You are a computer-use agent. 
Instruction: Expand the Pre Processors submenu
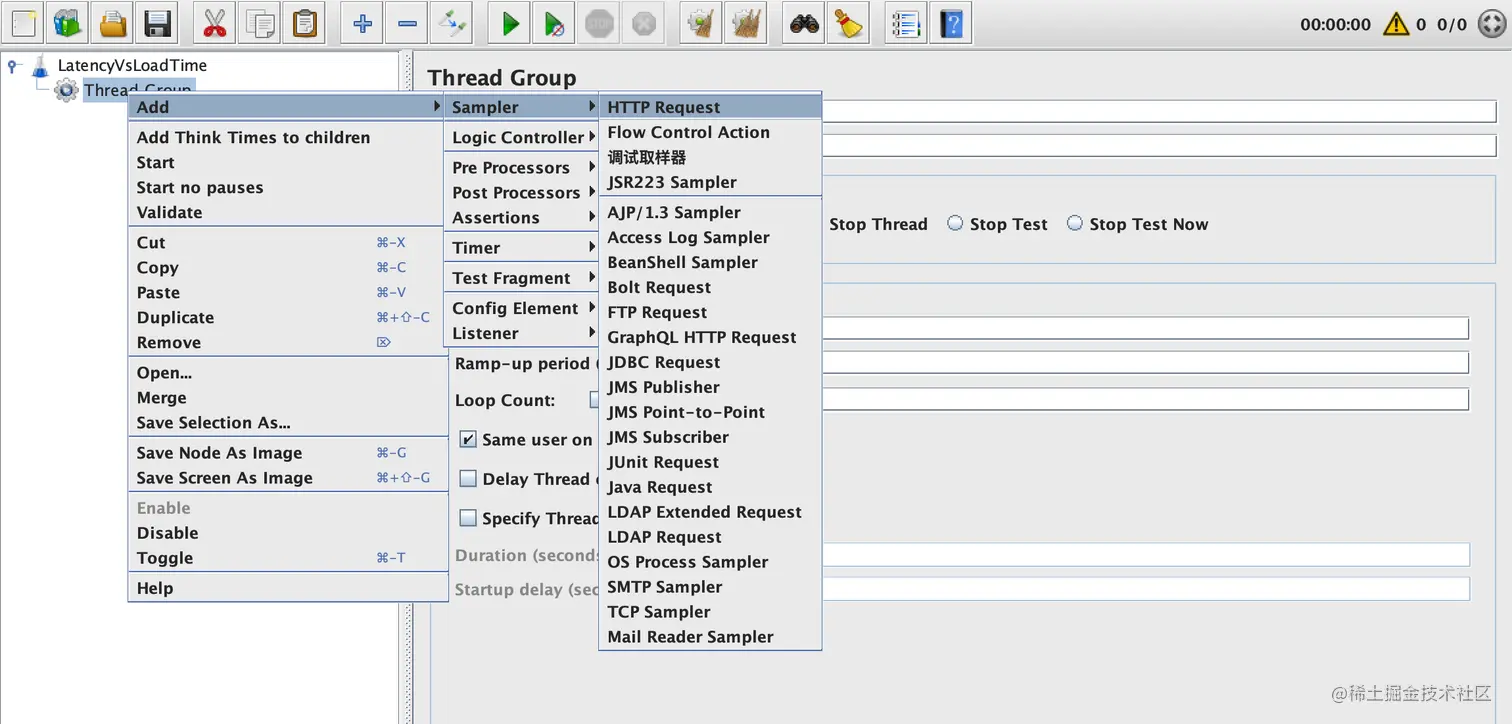[x=522, y=167]
